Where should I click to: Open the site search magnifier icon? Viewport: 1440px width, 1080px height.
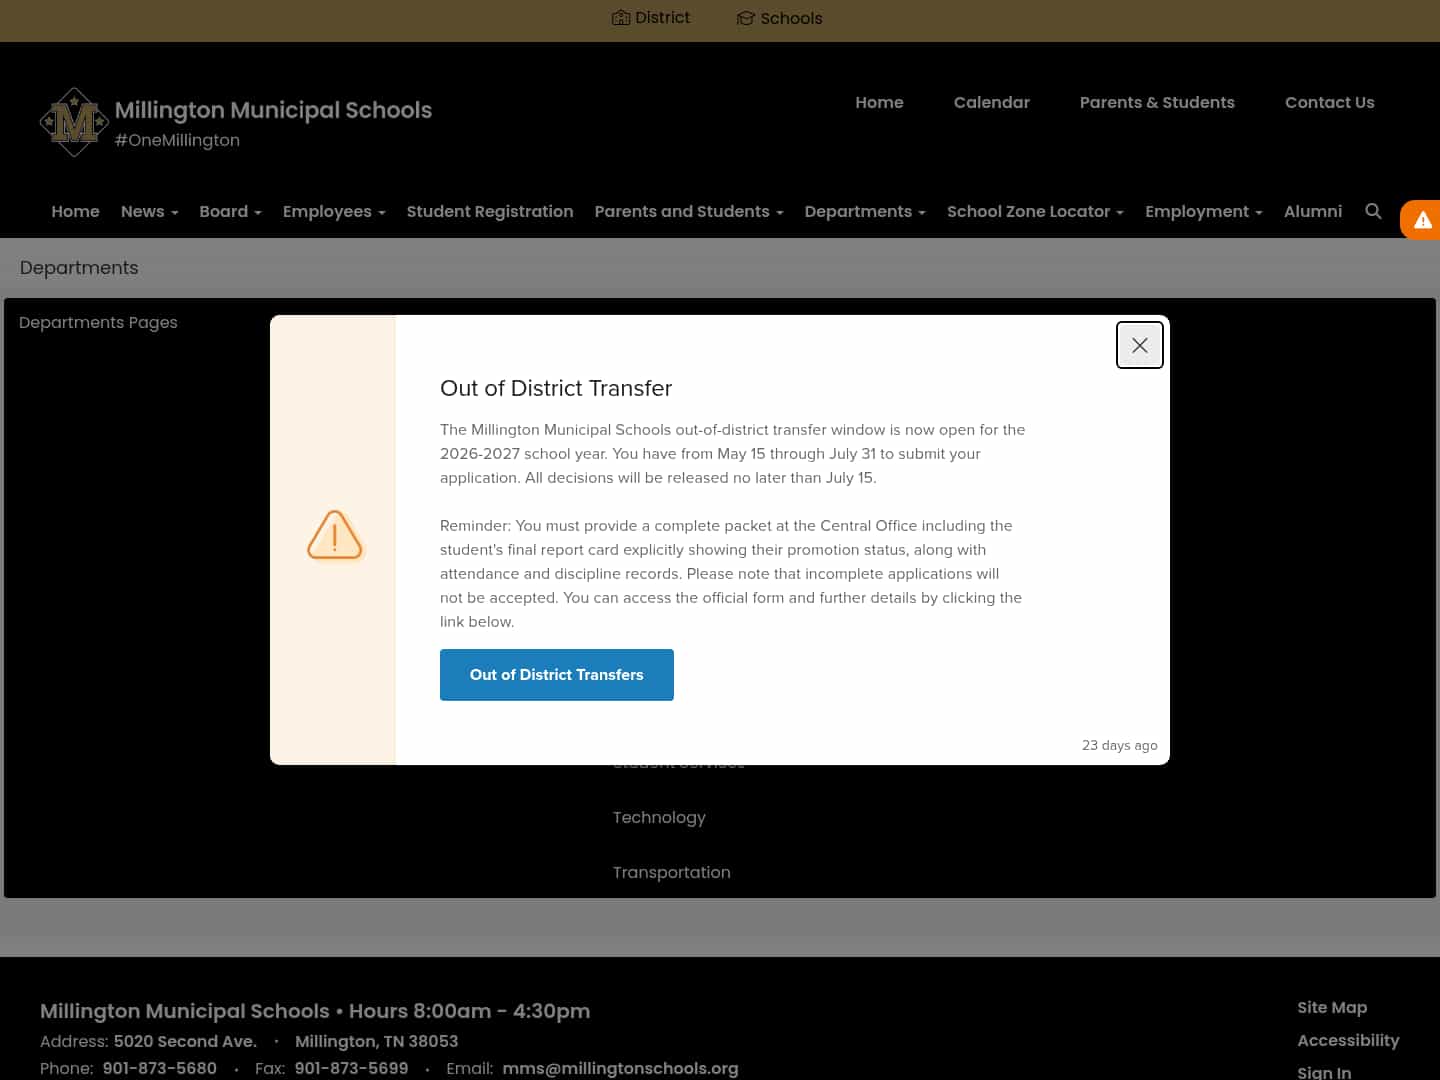pos(1373,211)
